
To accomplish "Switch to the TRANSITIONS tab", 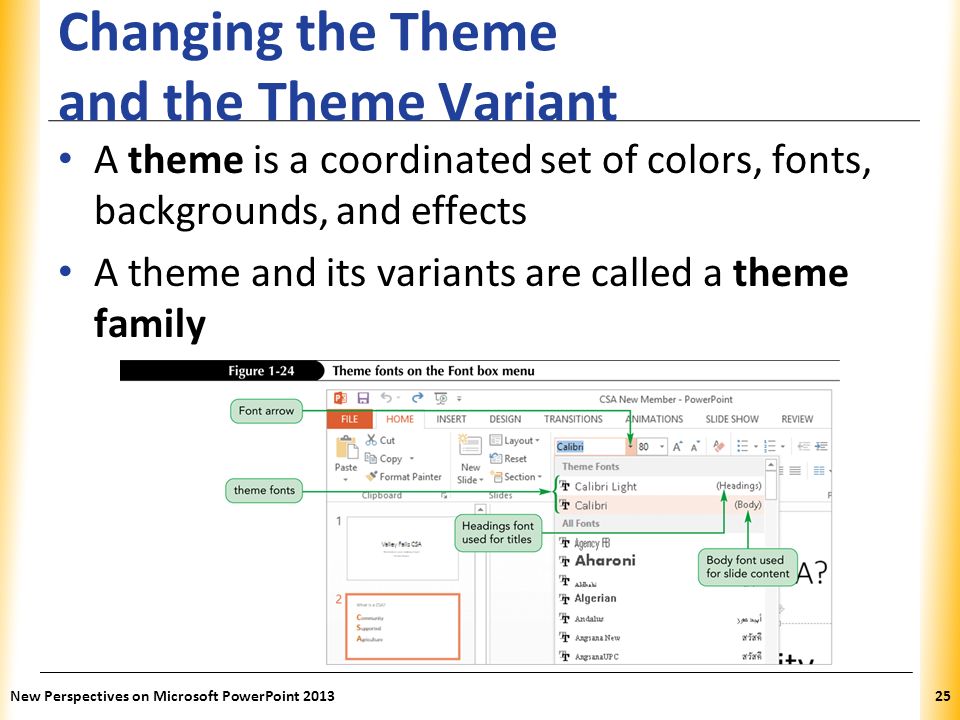I will (x=573, y=419).
